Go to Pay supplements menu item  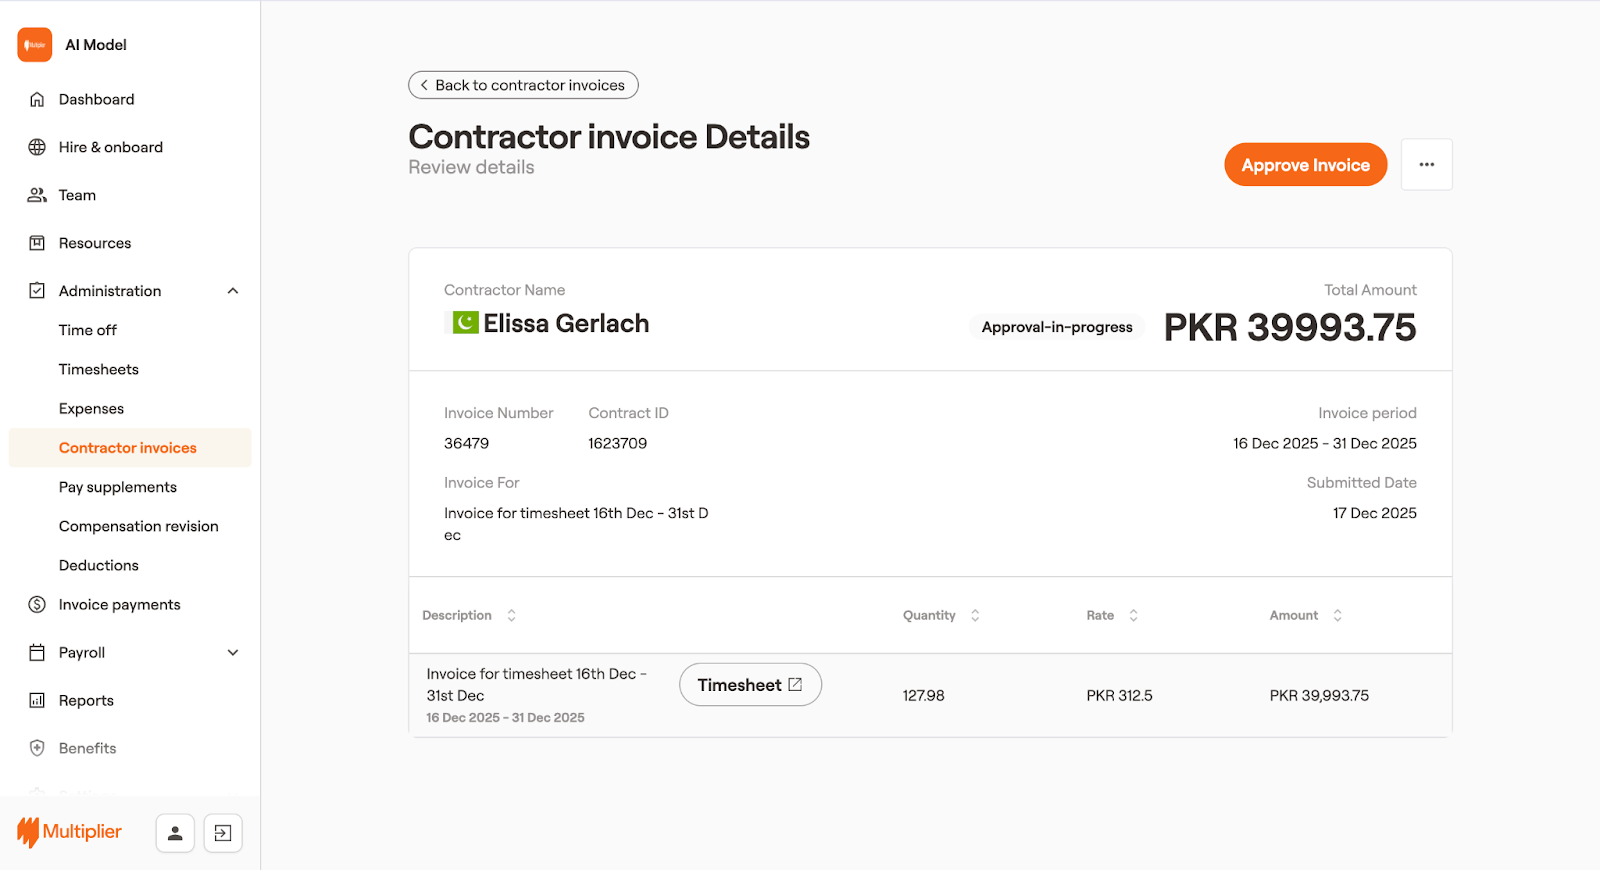(x=118, y=487)
